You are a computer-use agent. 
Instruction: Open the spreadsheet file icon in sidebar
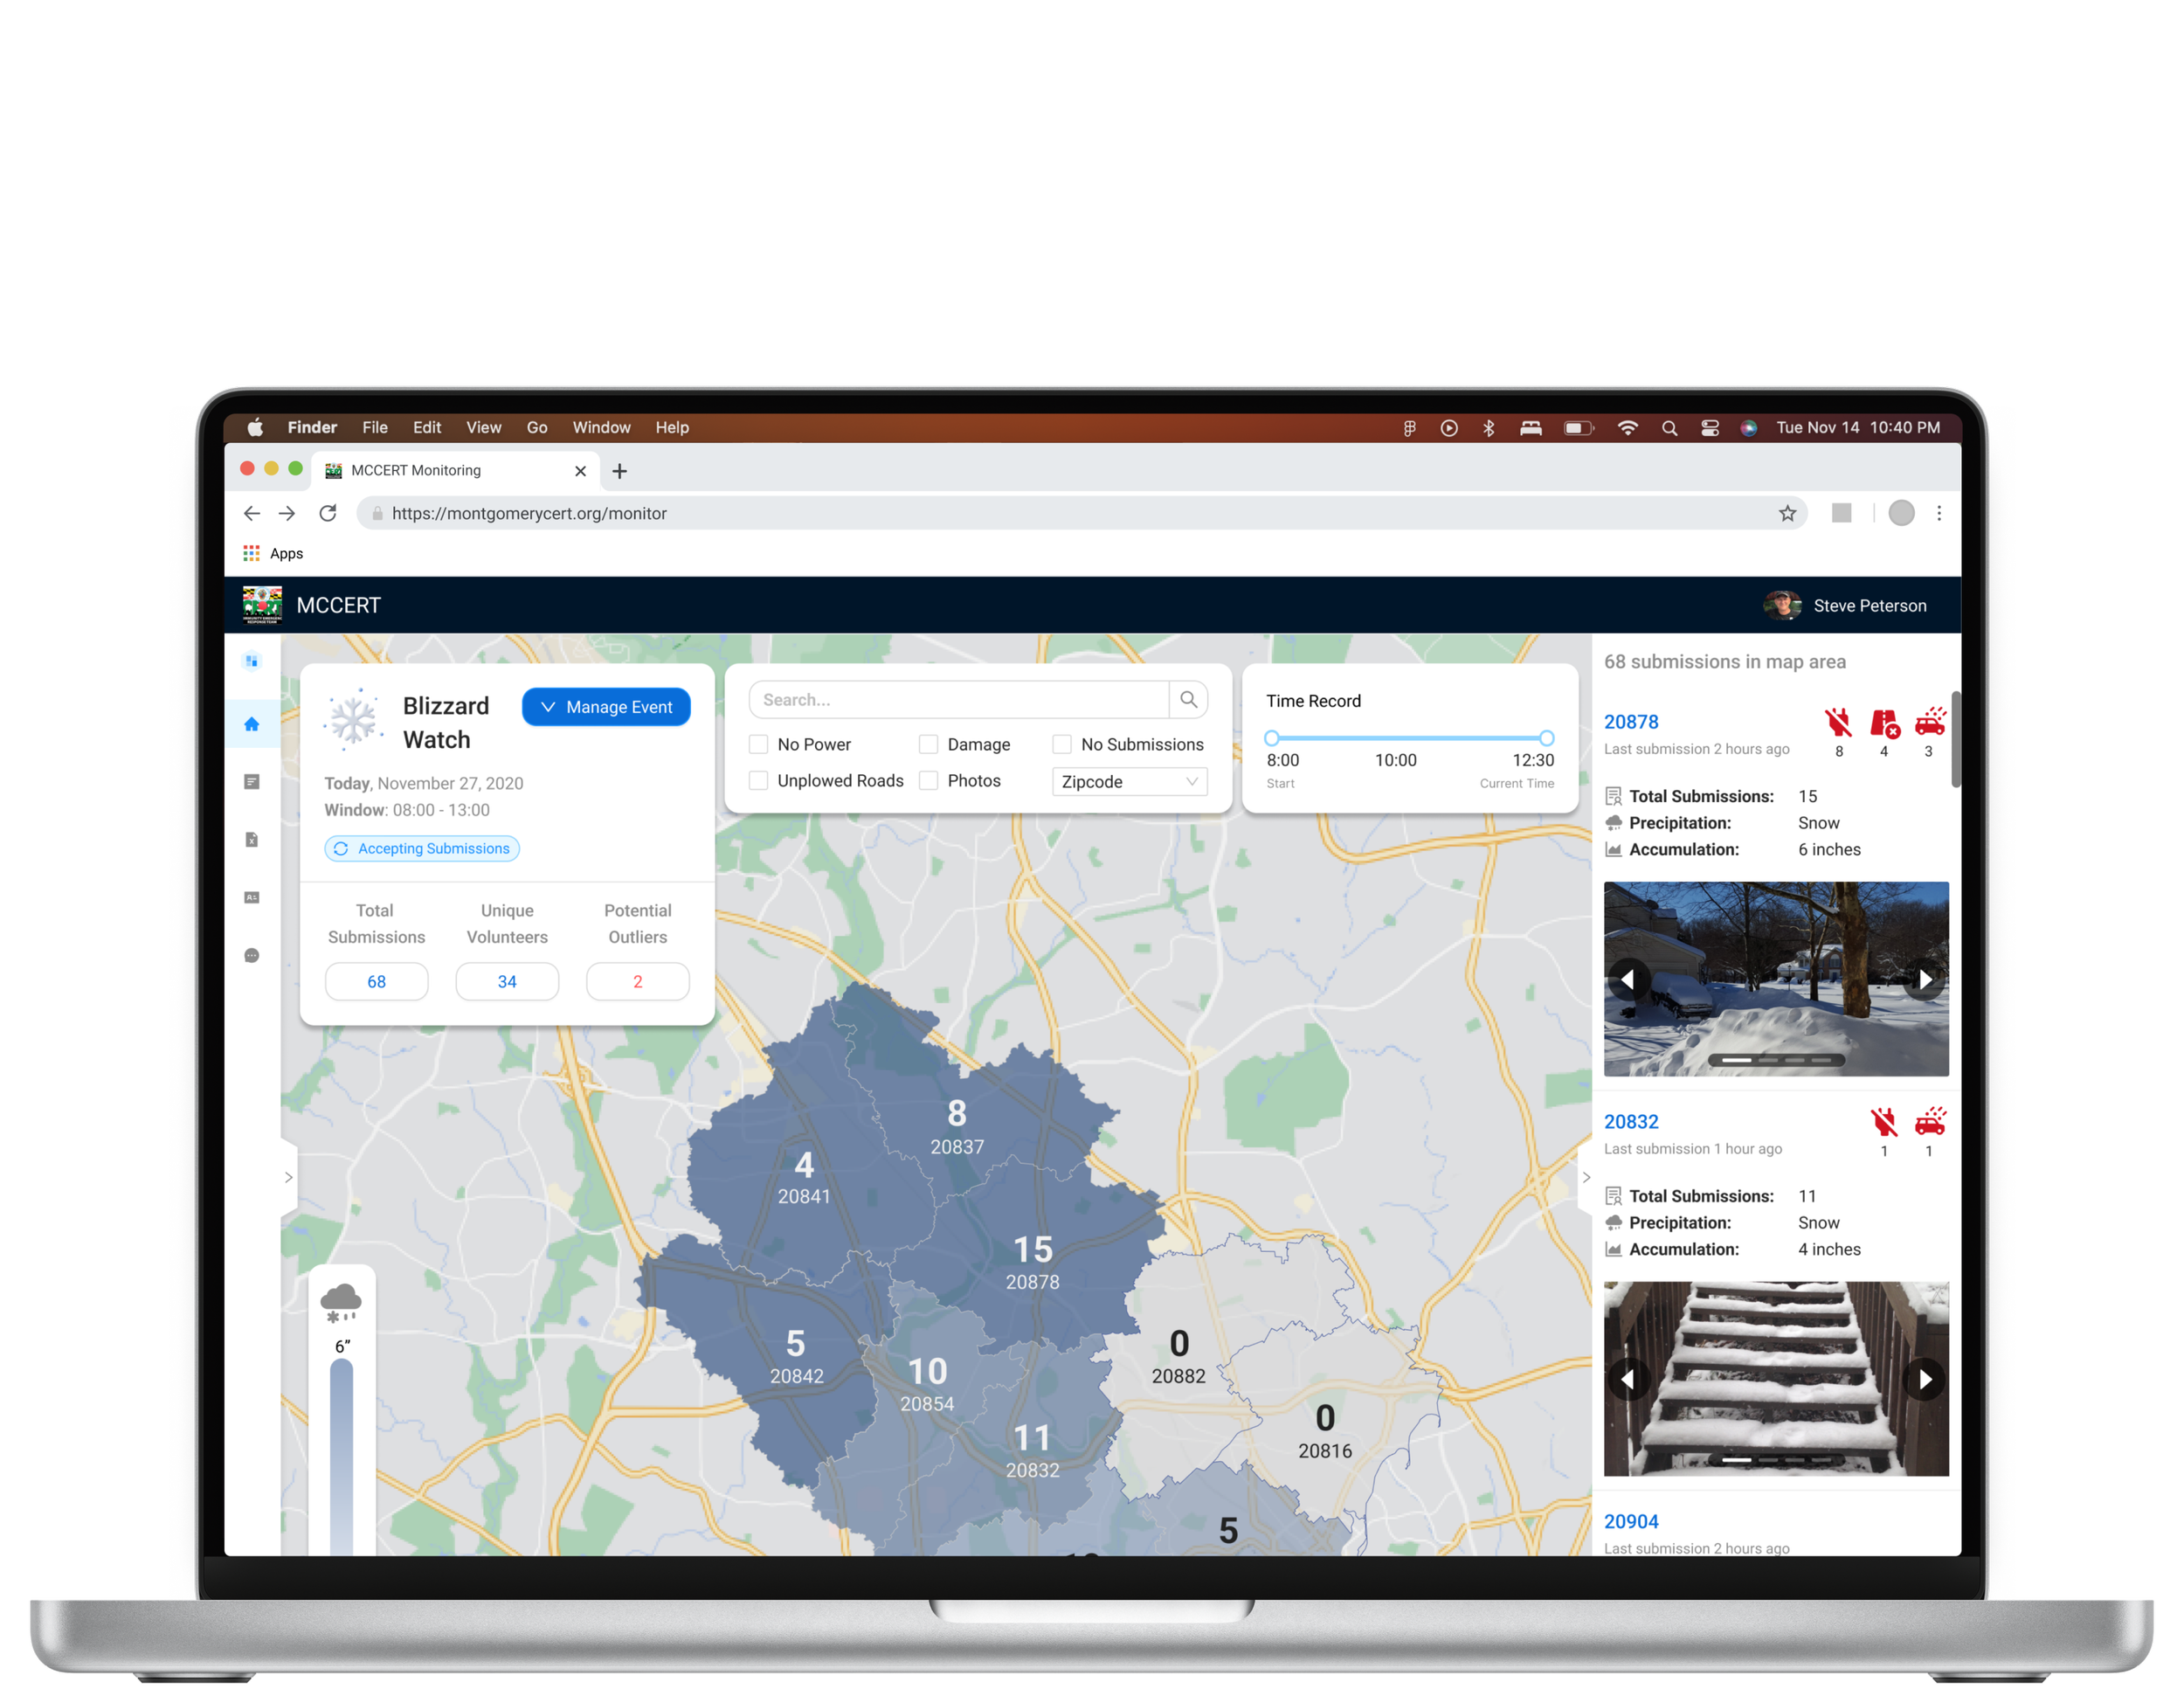pos(252,840)
